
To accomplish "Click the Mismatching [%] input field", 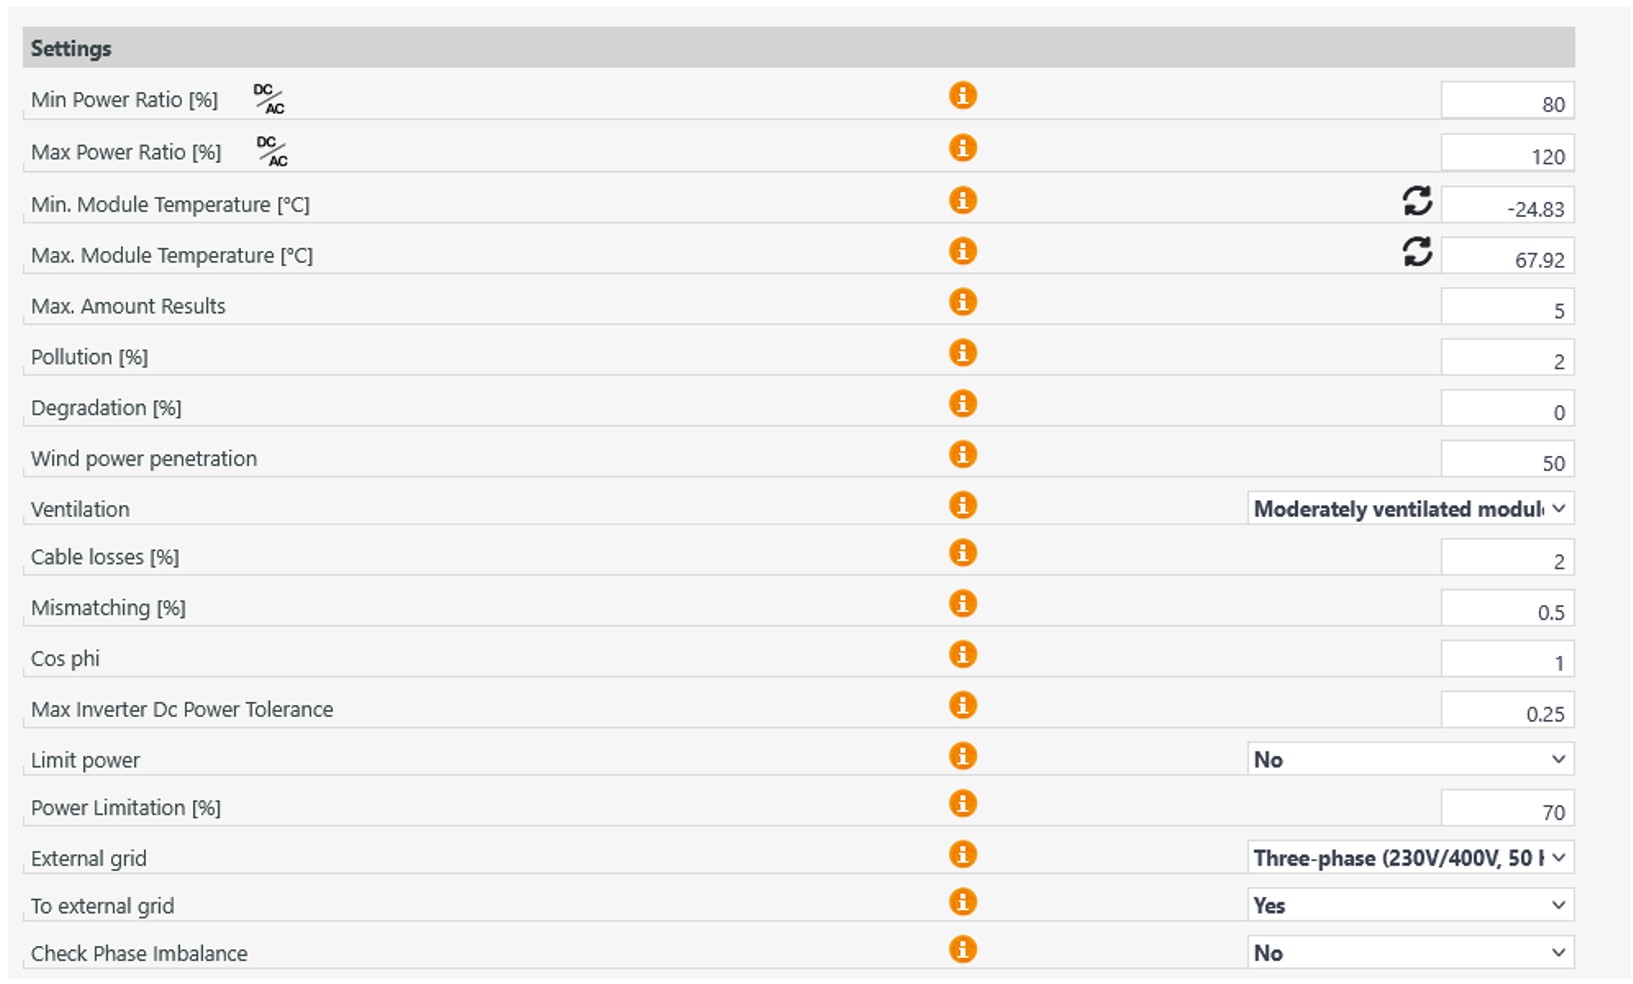I will click(x=1506, y=611).
